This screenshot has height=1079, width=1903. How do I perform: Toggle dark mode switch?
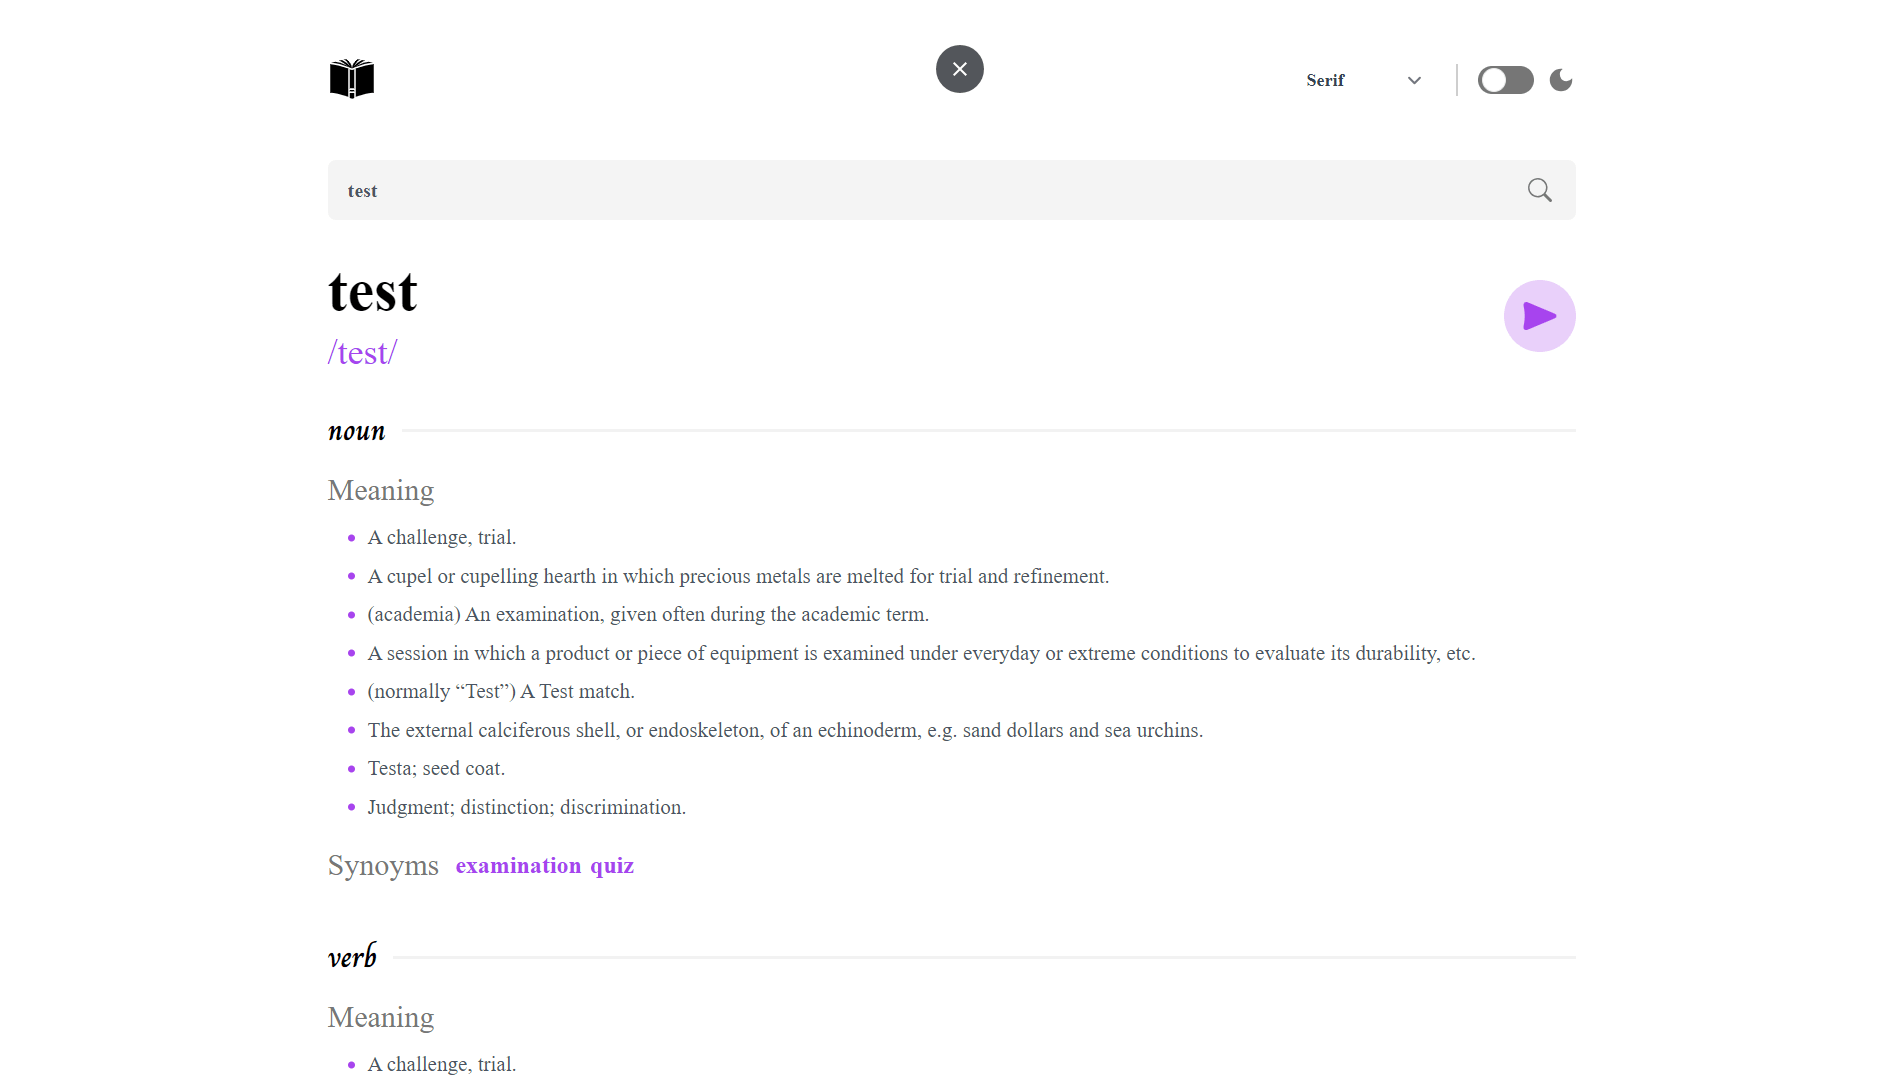click(x=1505, y=80)
